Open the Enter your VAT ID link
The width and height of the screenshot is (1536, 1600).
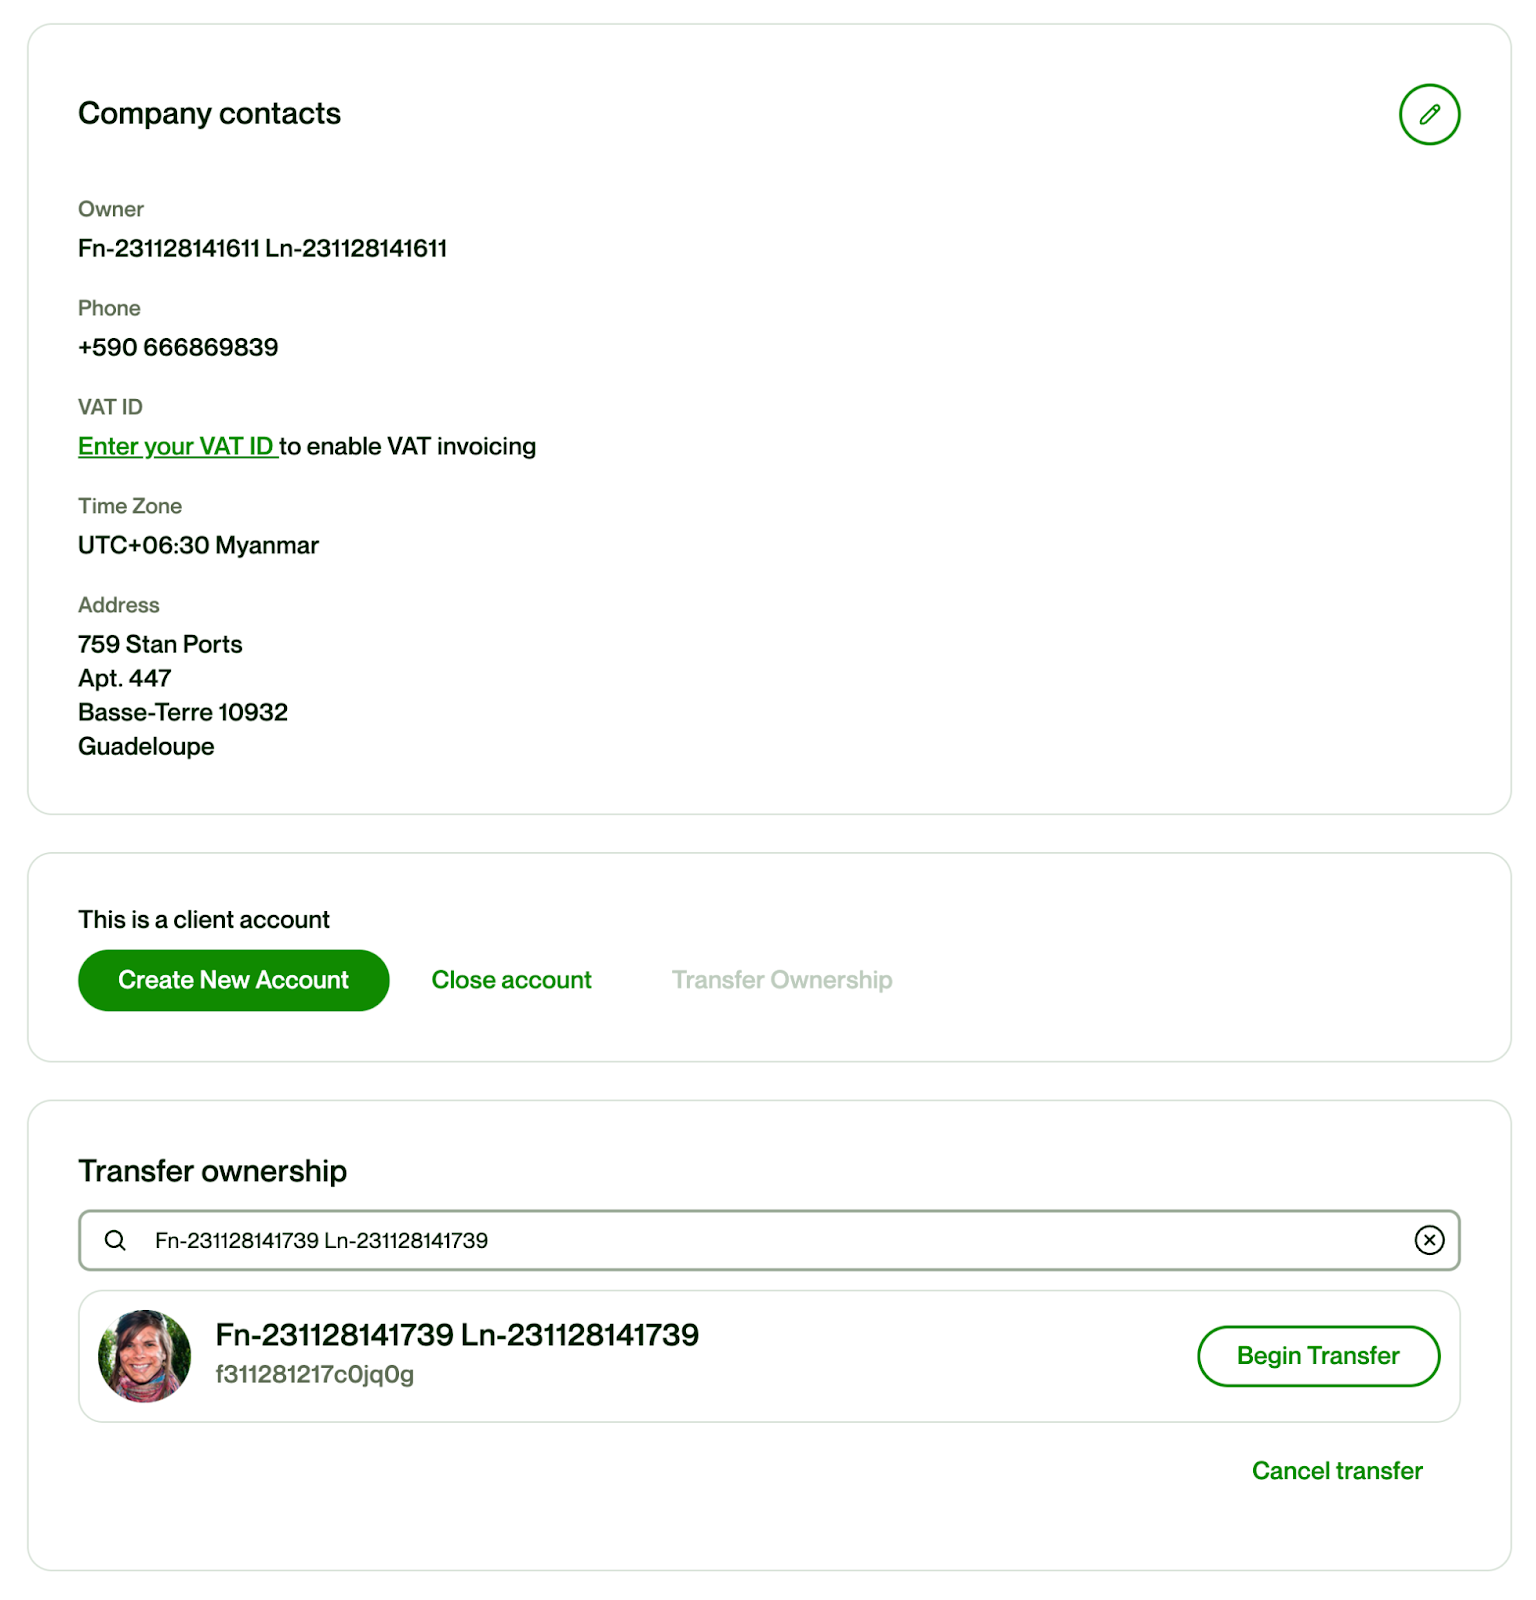click(x=176, y=446)
